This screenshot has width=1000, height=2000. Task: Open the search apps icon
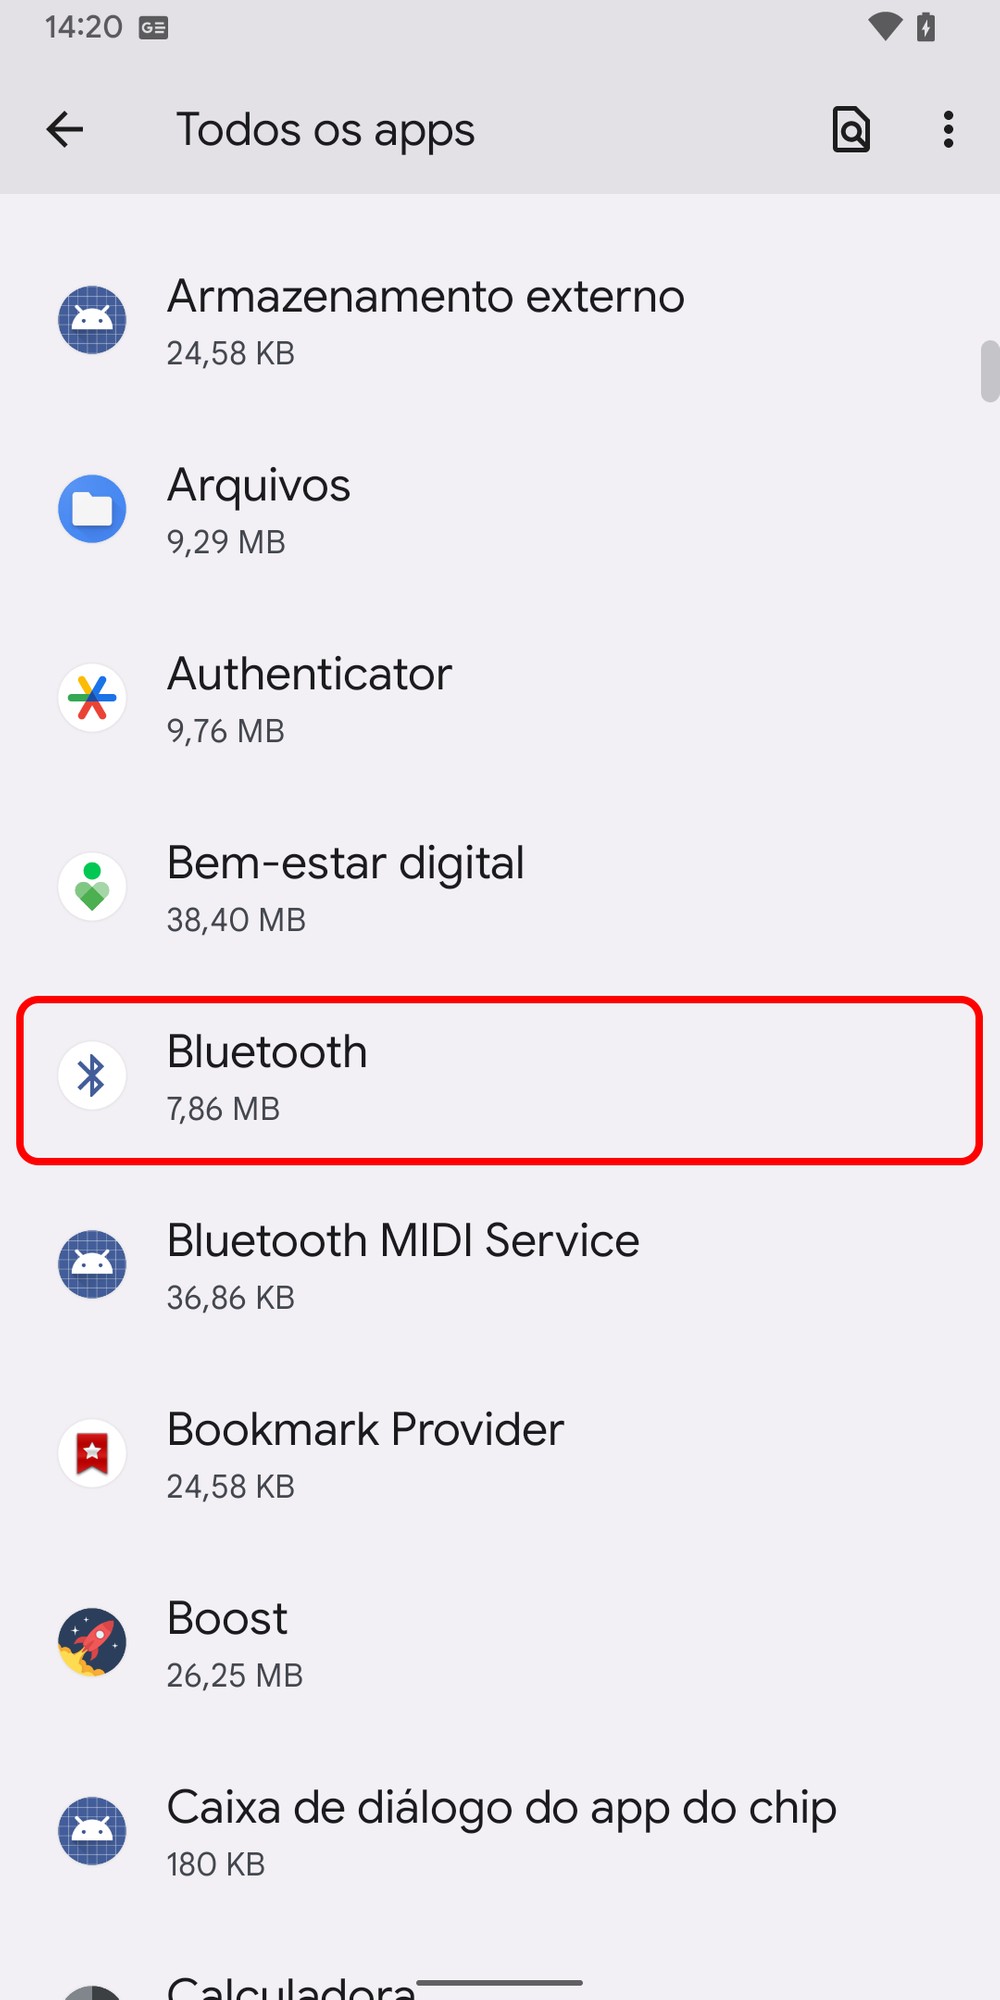851,129
